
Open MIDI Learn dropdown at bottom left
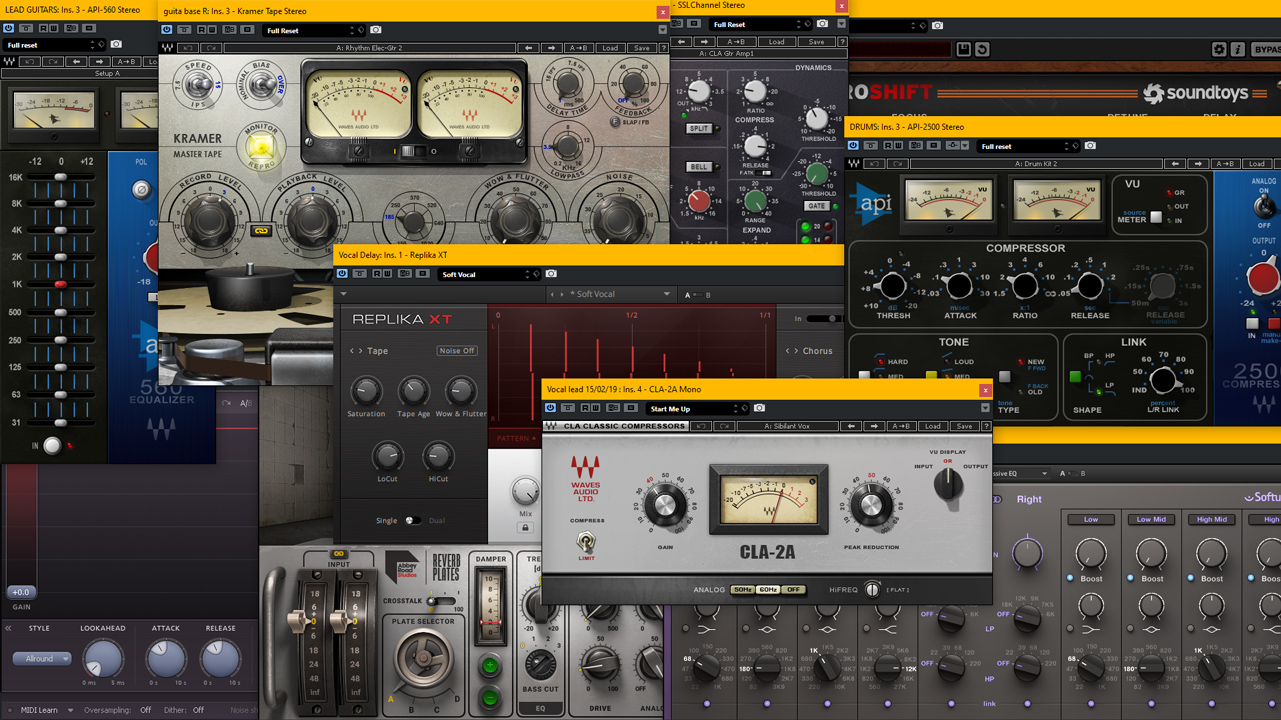pyautogui.click(x=47, y=710)
